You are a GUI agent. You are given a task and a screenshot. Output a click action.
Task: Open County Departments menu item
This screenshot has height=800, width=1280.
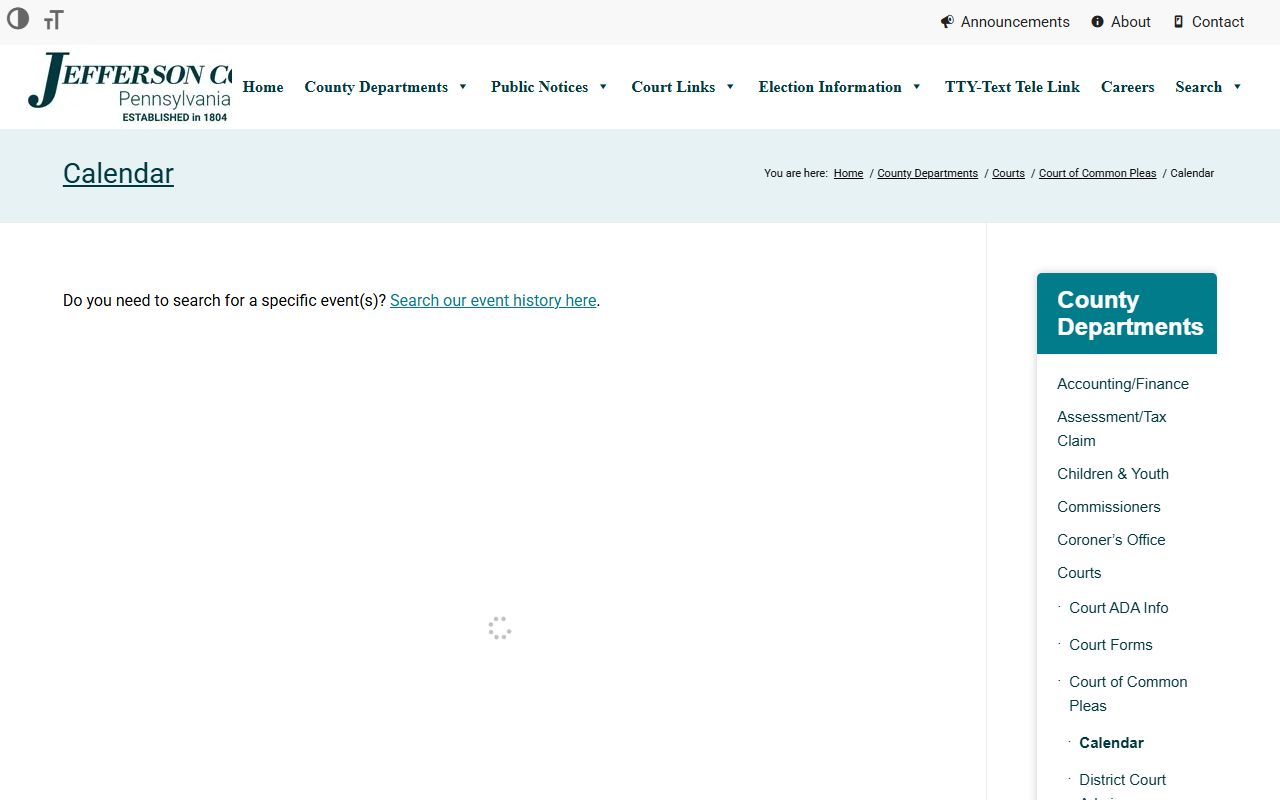tap(376, 87)
